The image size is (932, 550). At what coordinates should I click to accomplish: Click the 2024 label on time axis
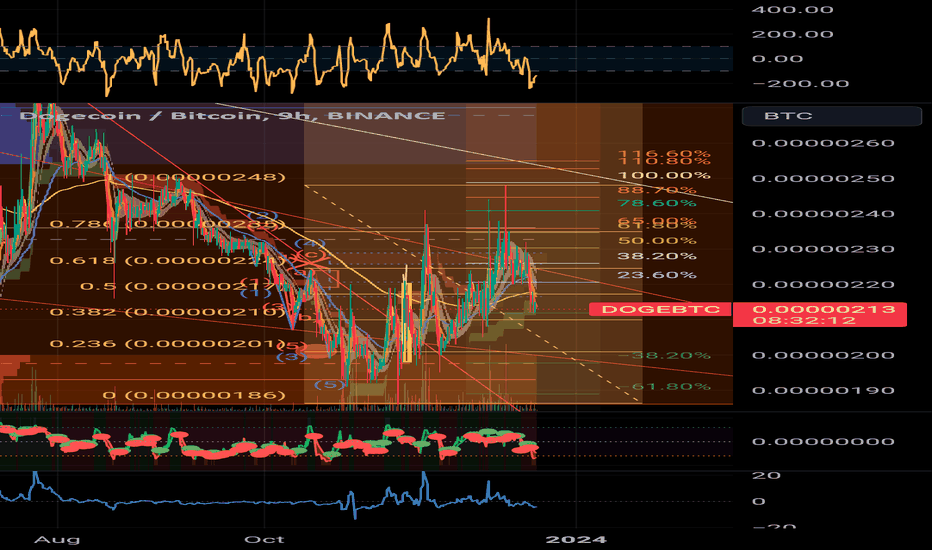point(576,540)
